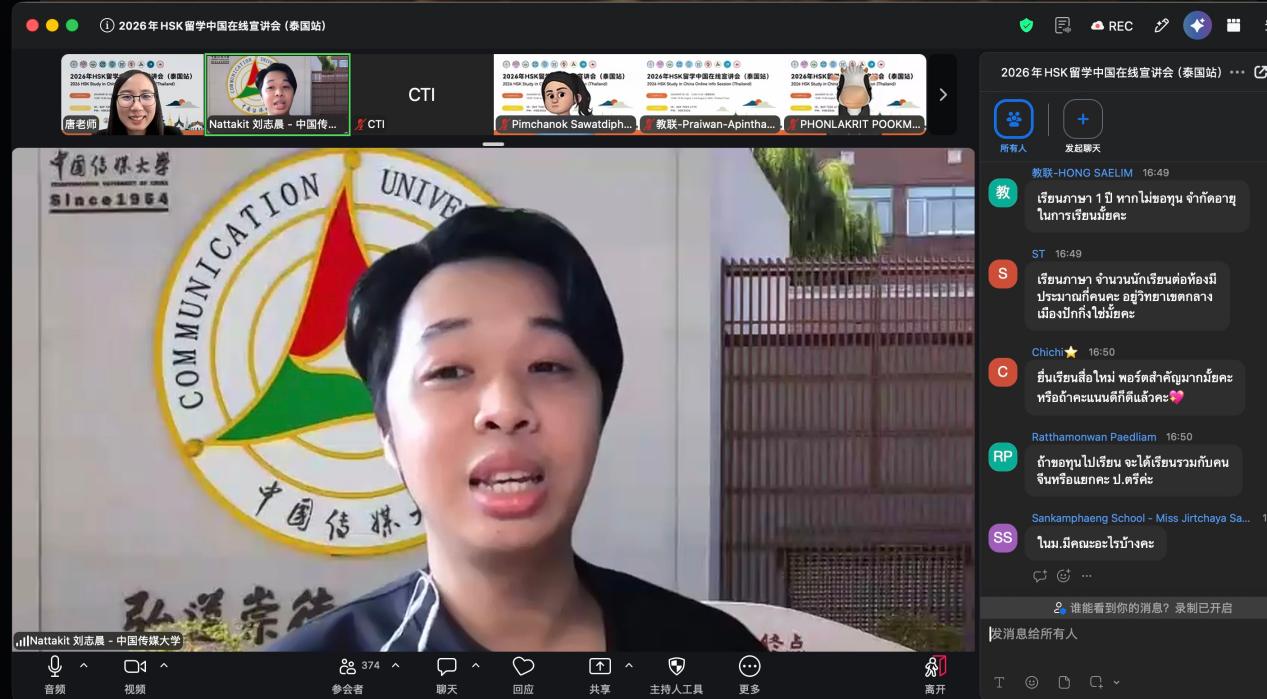Open the live transcription notes icon
Image resolution: width=1267 pixels, height=699 pixels.
pyautogui.click(x=1062, y=25)
